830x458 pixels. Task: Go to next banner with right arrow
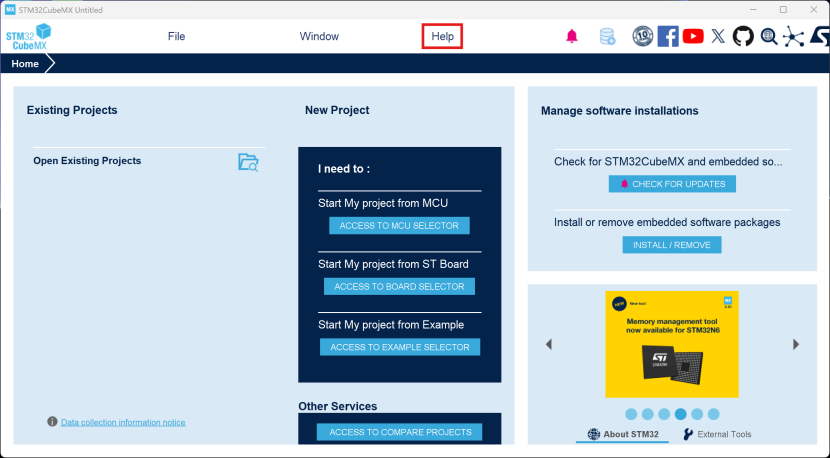796,344
